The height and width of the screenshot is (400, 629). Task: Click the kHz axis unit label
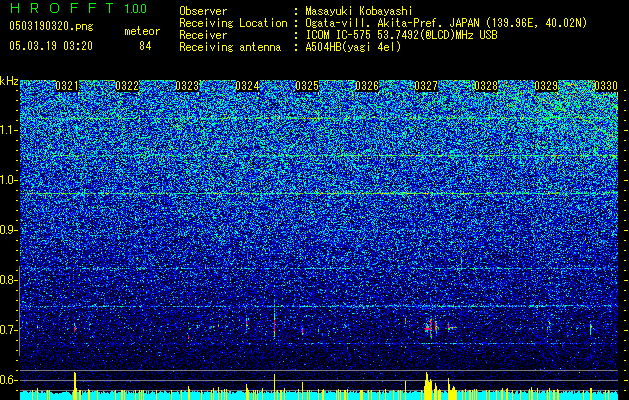pos(9,81)
